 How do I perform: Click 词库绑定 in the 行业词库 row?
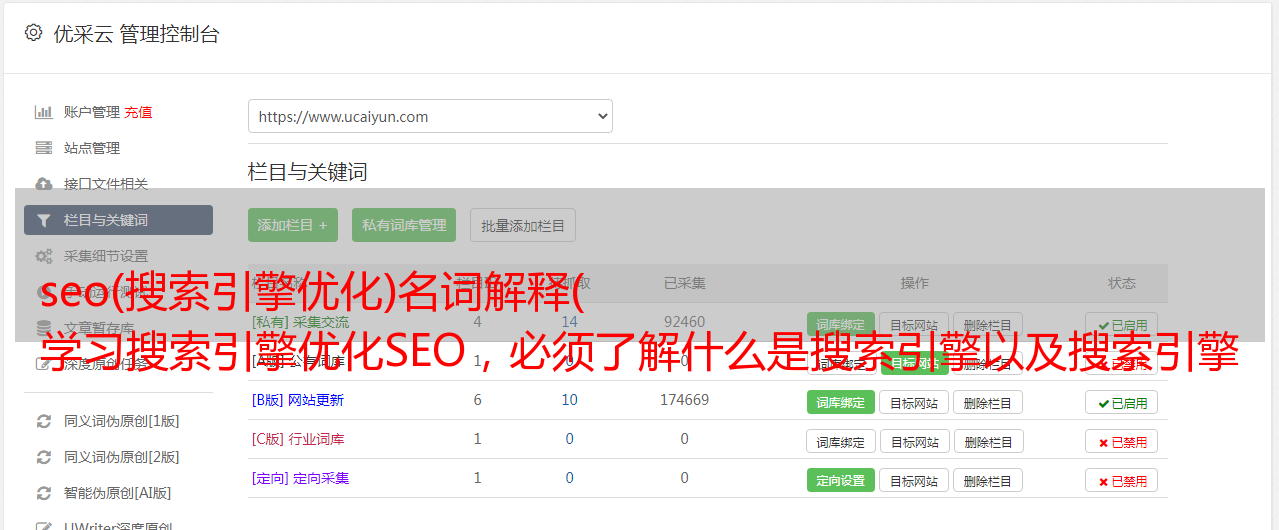tap(841, 441)
